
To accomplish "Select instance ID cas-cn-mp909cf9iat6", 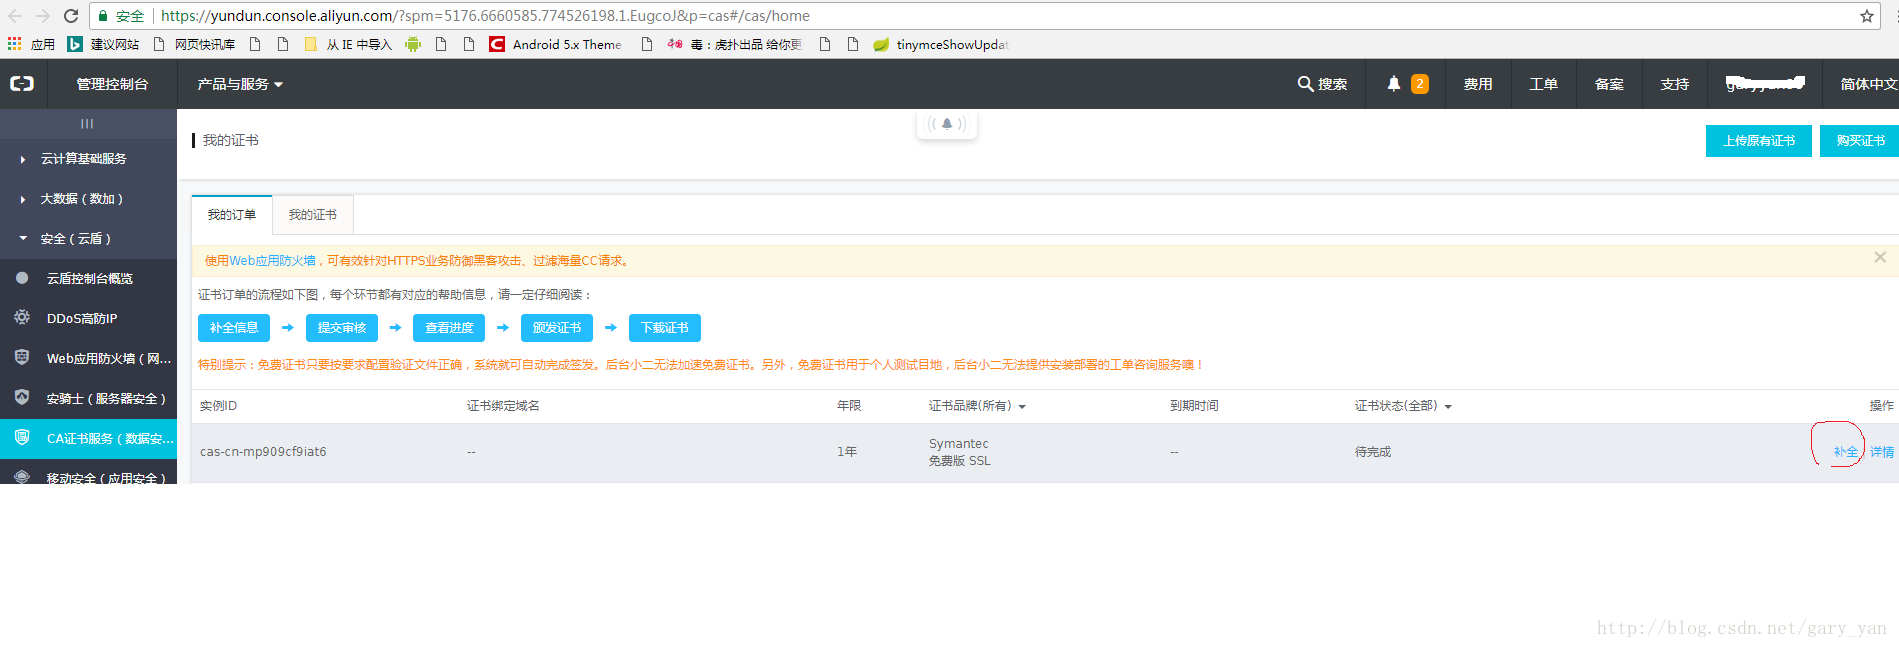I will (x=263, y=452).
